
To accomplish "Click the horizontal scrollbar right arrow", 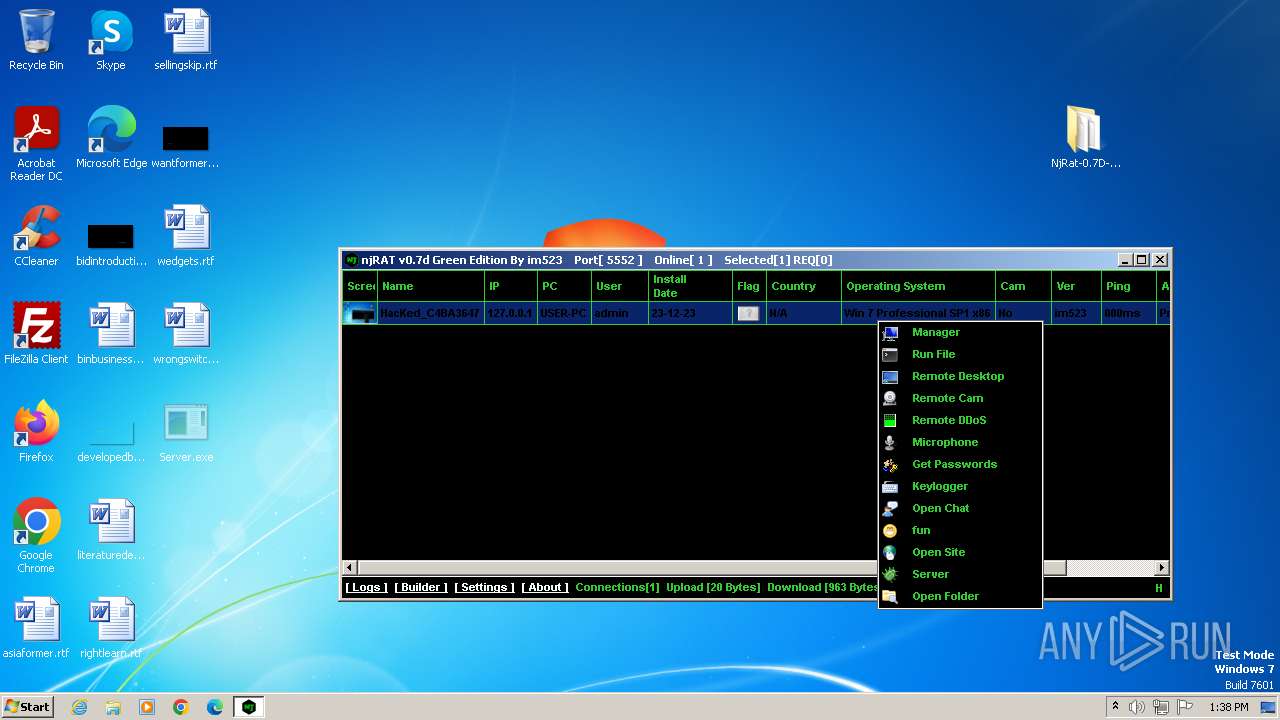I will [1161, 567].
